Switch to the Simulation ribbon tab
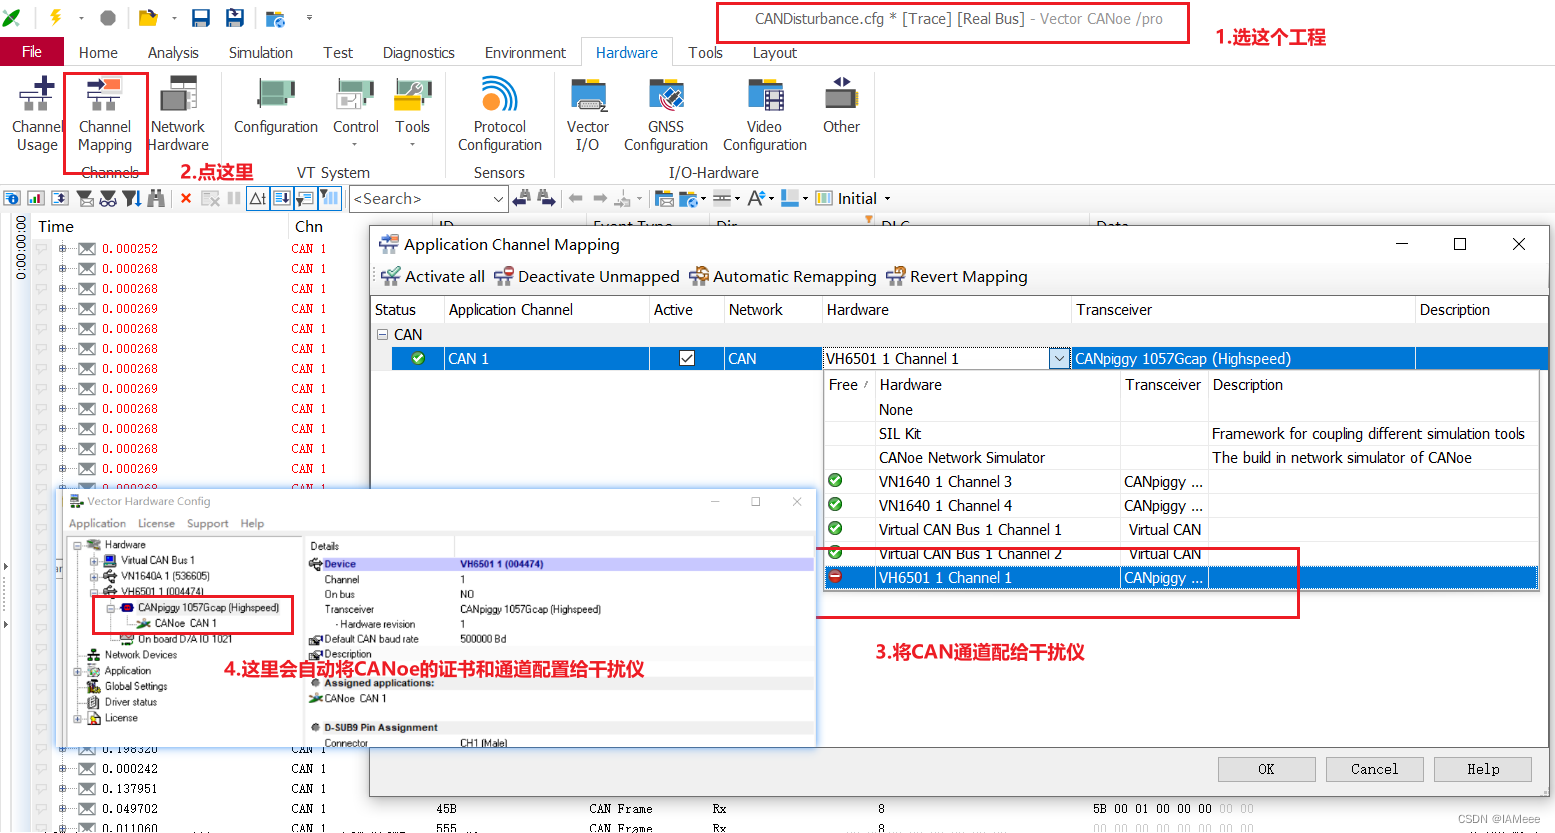Viewport: 1555px width, 833px height. (x=261, y=52)
